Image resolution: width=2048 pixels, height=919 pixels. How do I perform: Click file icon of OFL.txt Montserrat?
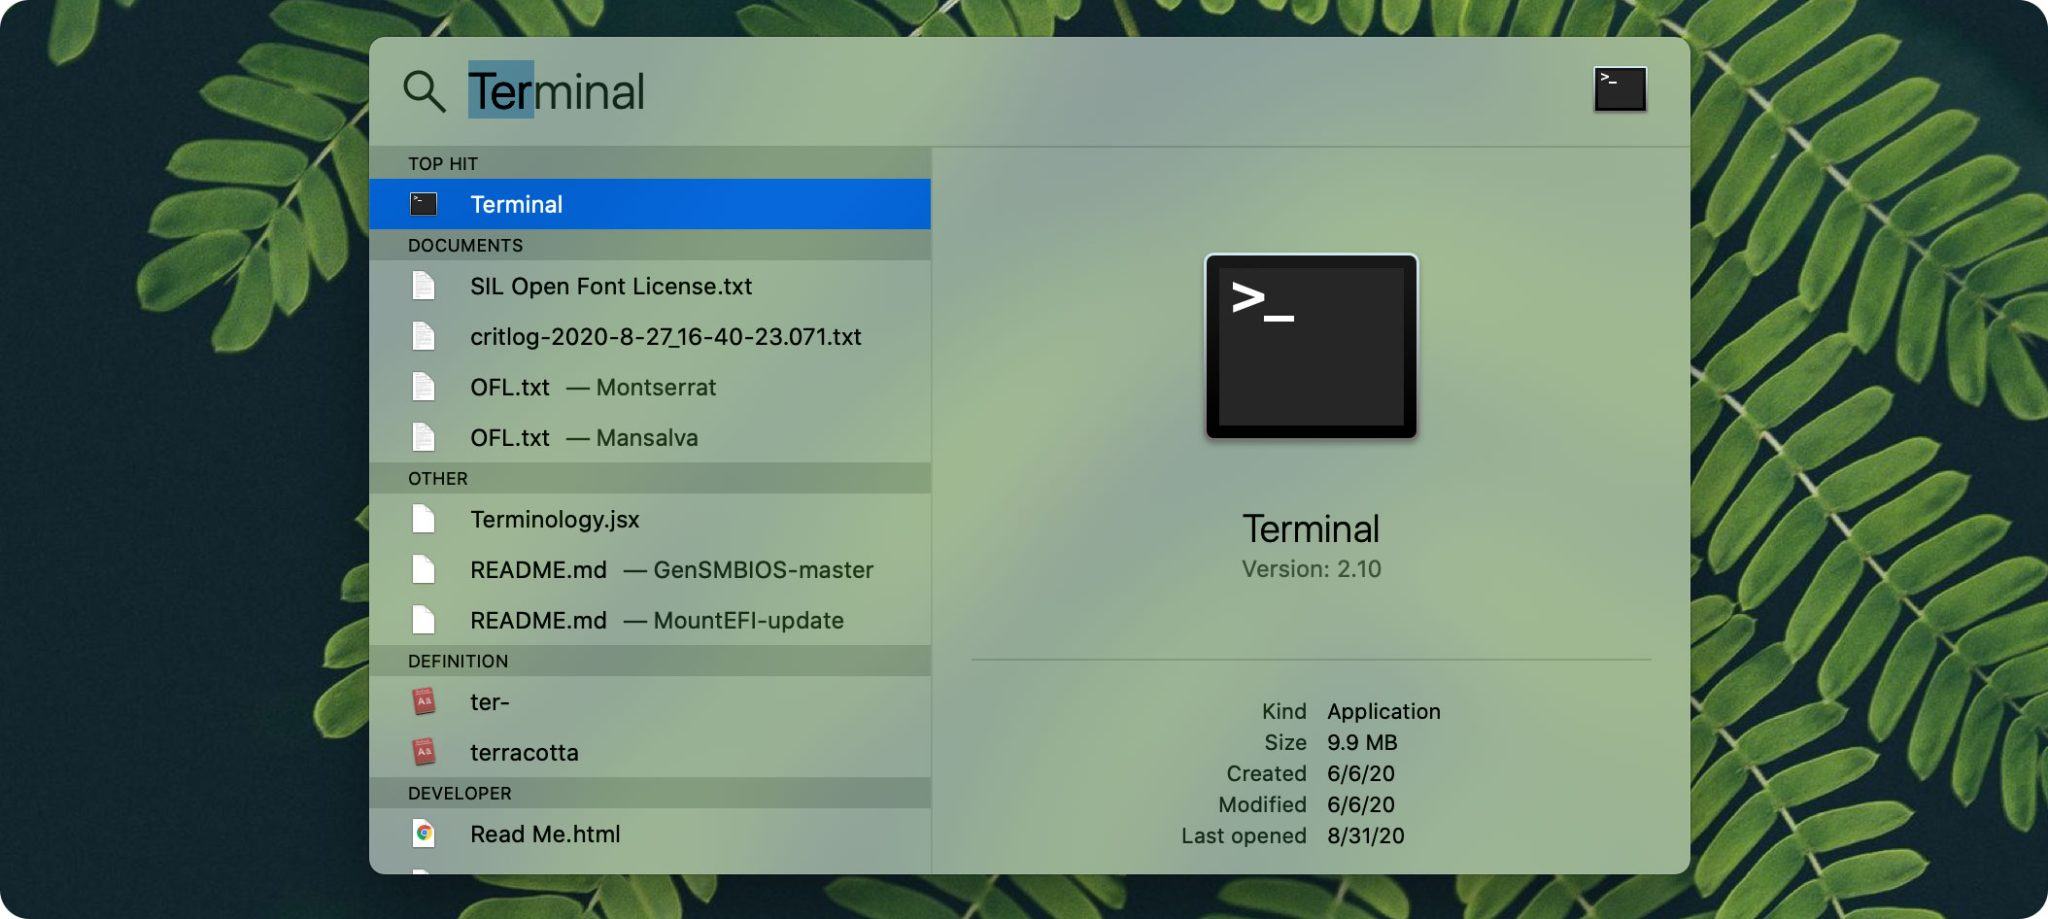pos(424,387)
